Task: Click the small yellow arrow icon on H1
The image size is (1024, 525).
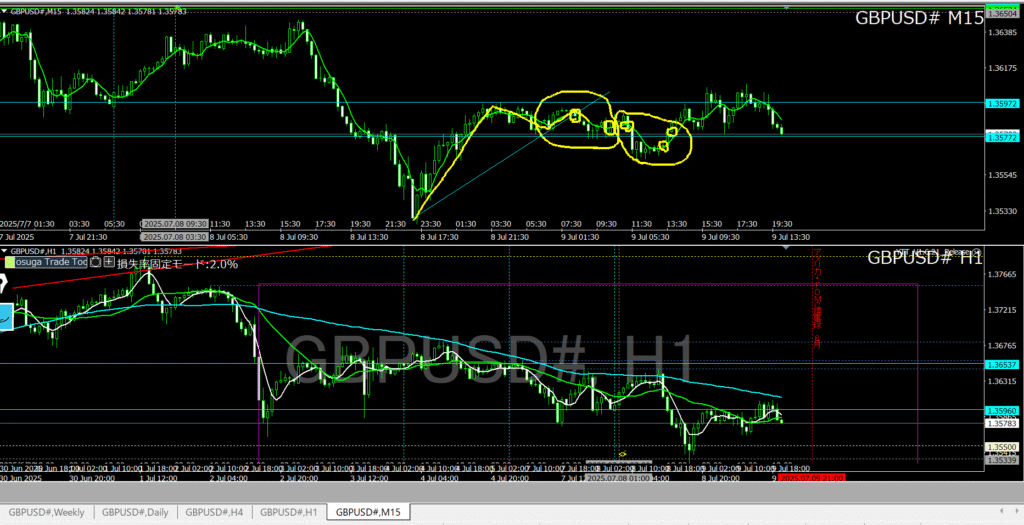Action: [622, 454]
